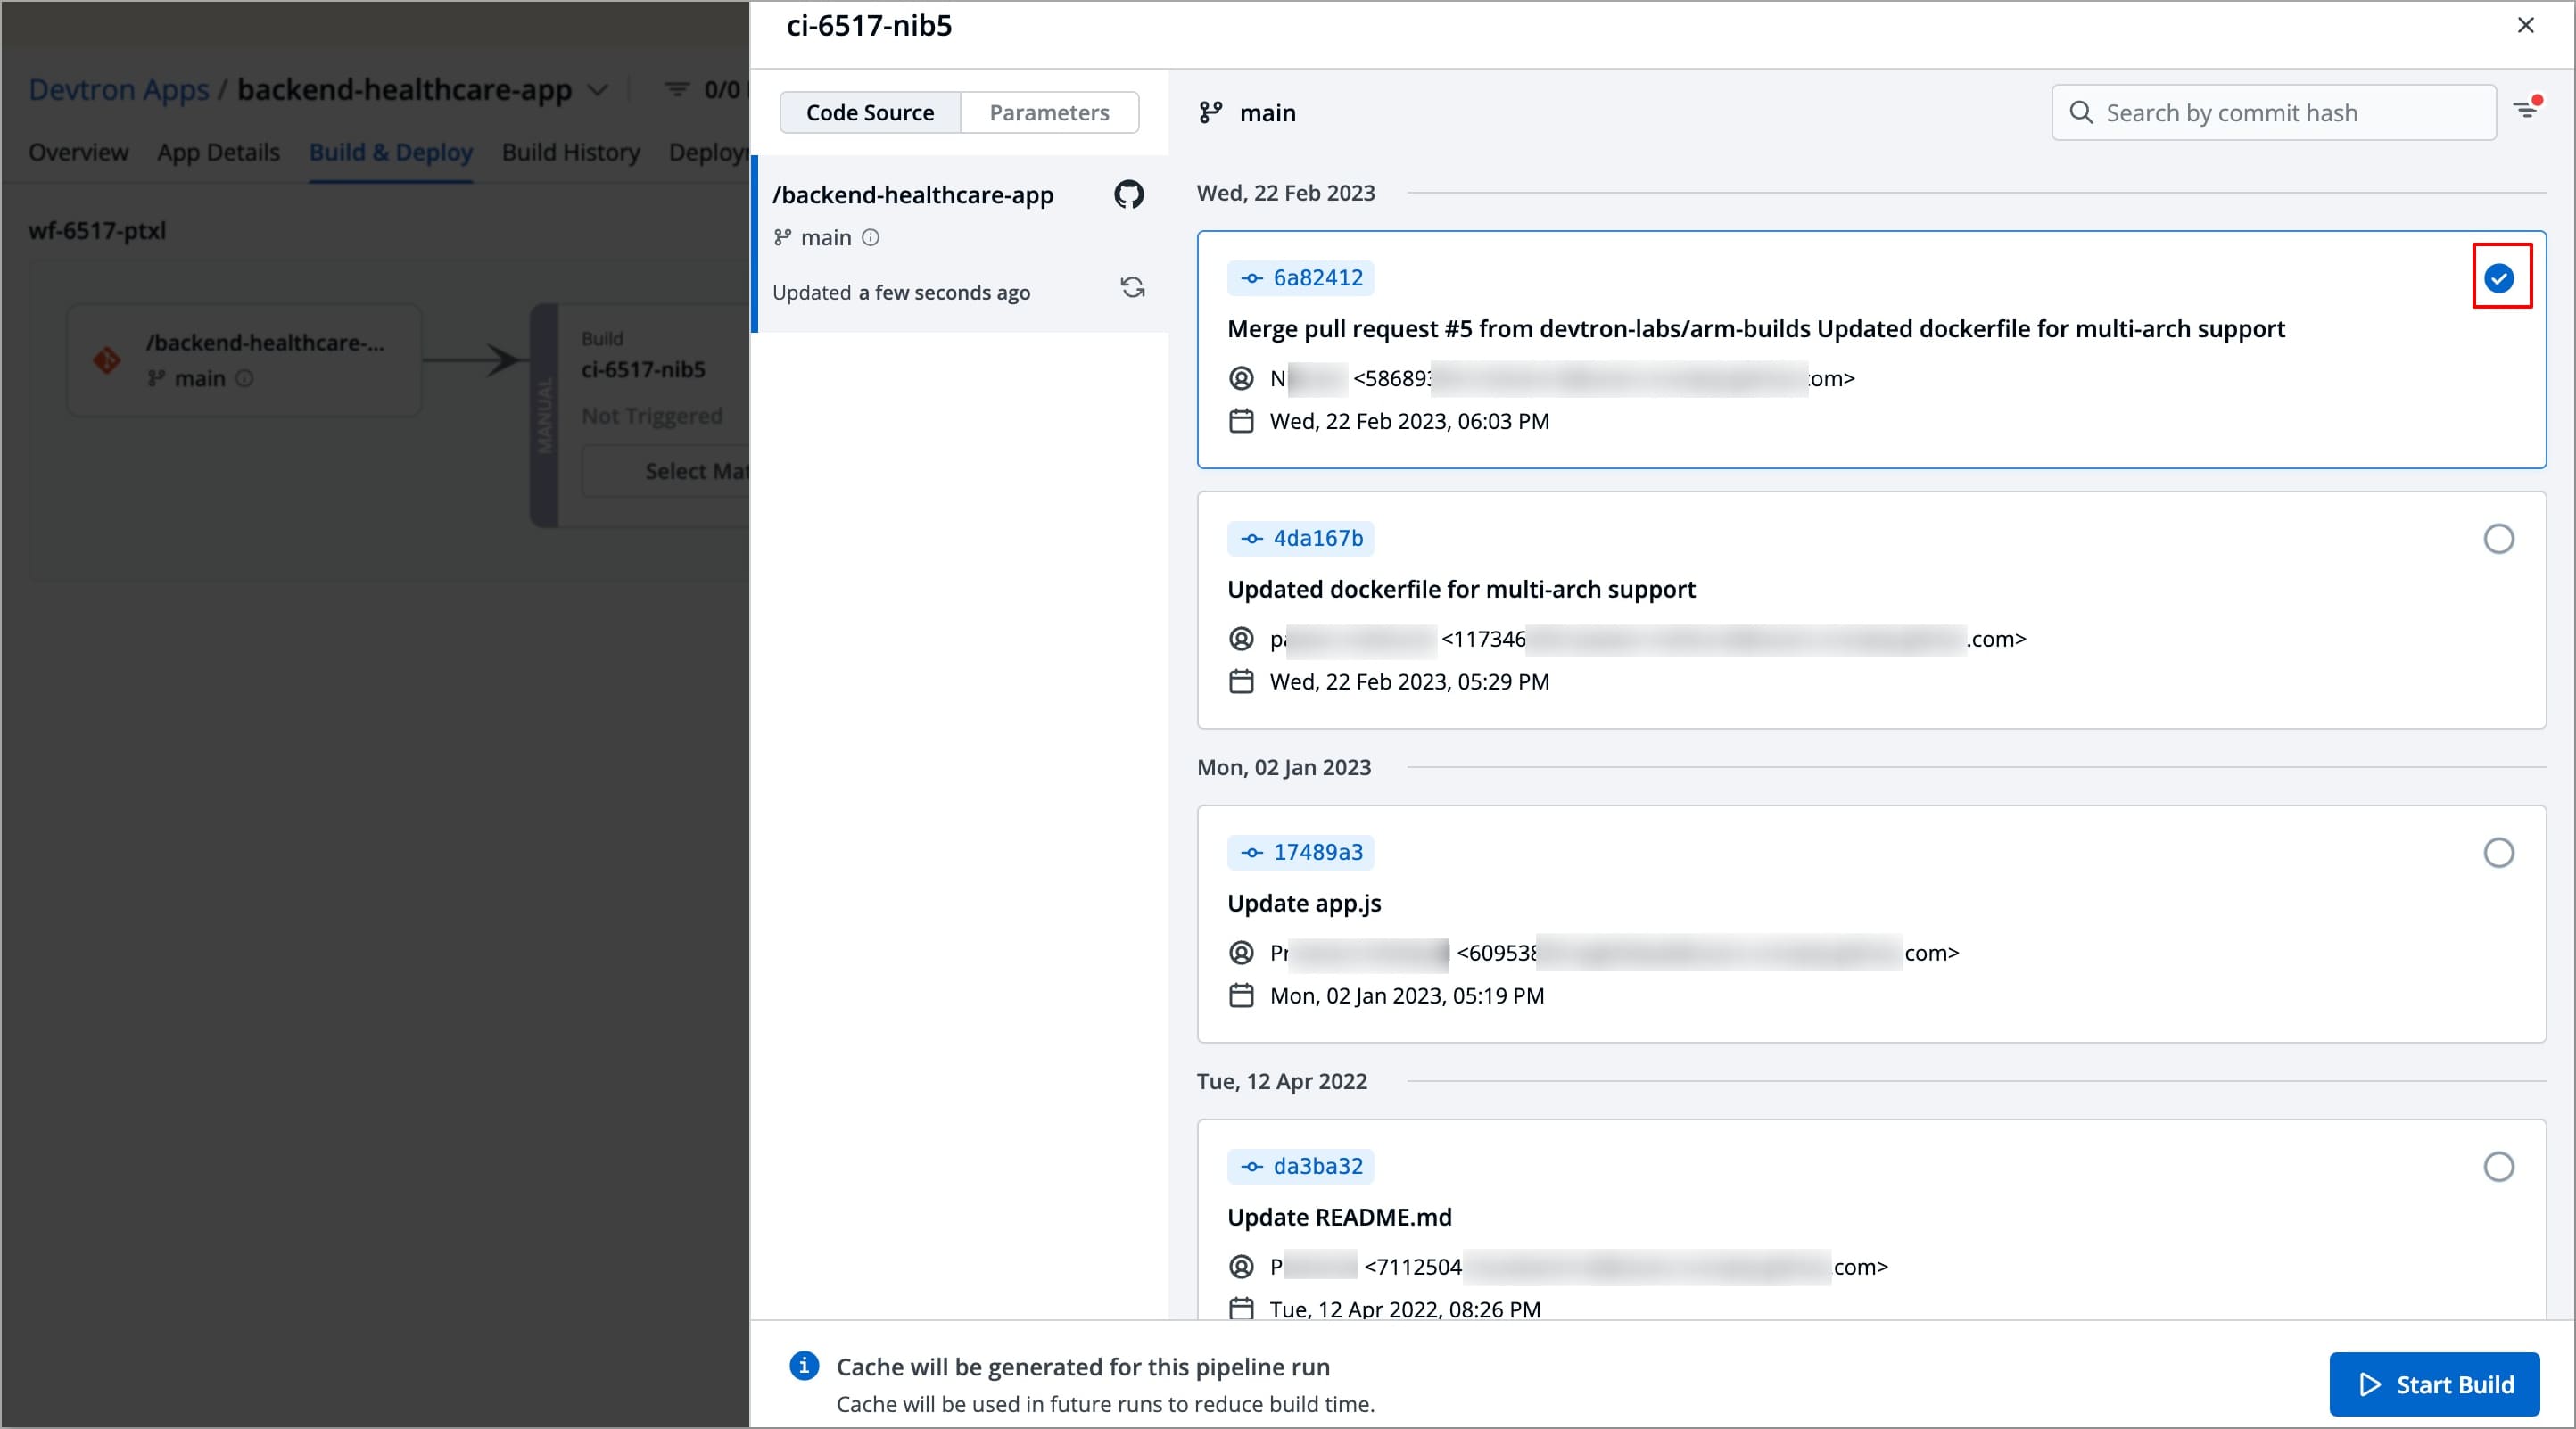2576x1429 pixels.
Task: Click the wf-6517-ptxl workflow name
Action: [97, 231]
